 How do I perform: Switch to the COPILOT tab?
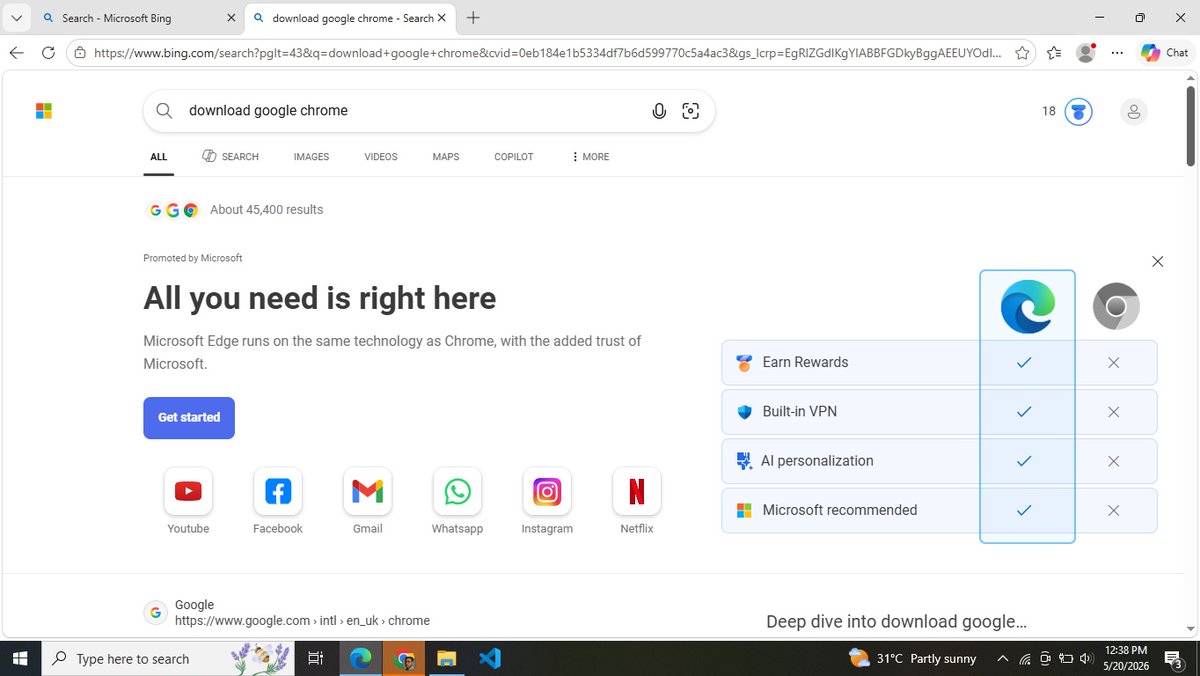tap(514, 157)
